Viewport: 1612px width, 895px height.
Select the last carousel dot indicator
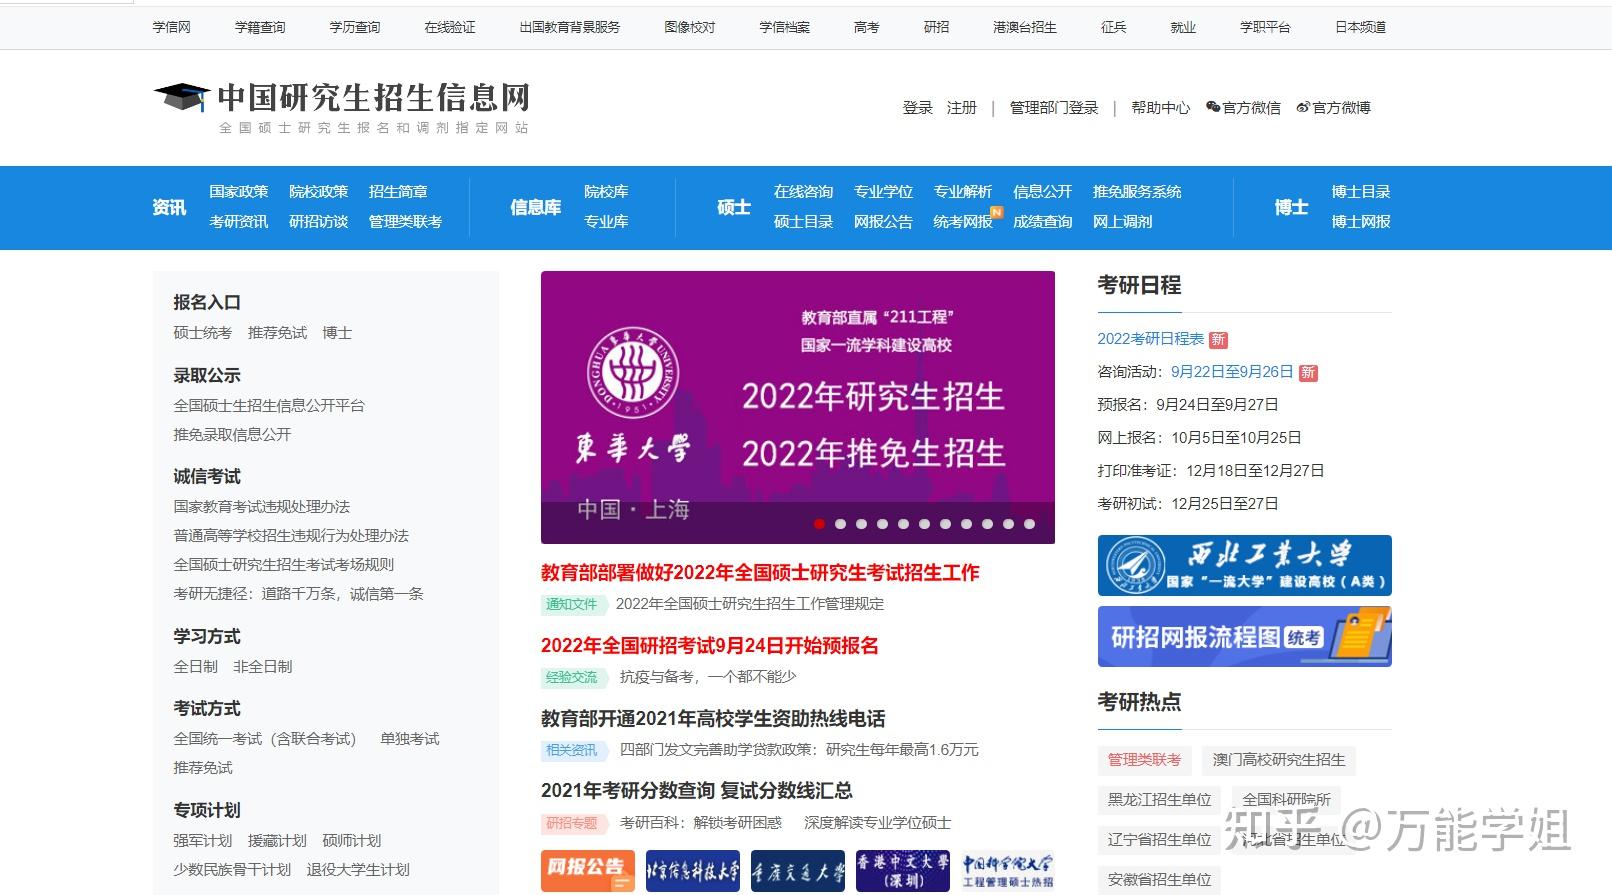click(1030, 524)
